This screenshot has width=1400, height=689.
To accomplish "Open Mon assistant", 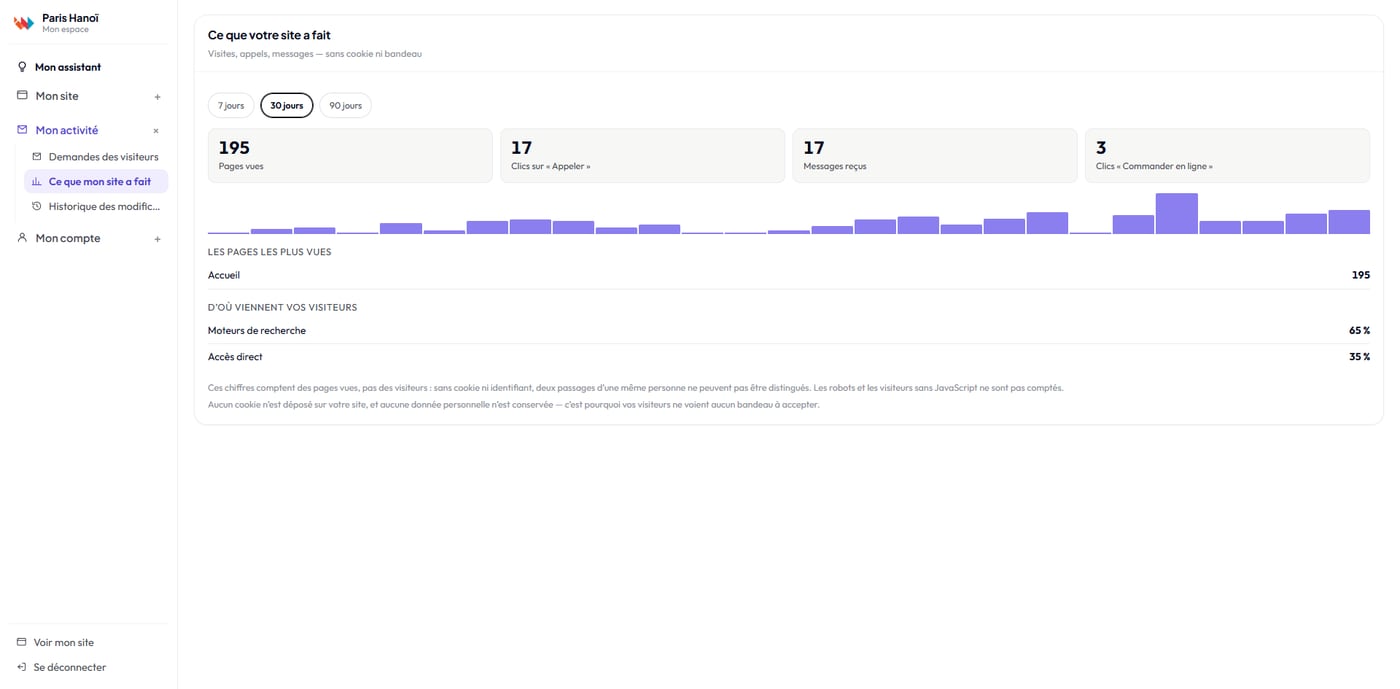I will [x=88, y=67].
